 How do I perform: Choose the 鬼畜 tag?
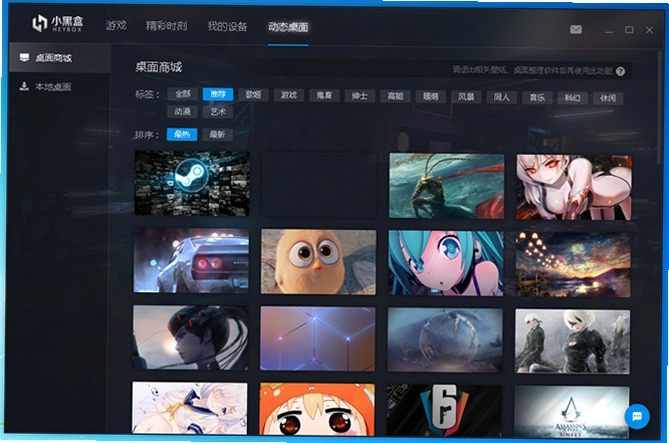point(324,95)
